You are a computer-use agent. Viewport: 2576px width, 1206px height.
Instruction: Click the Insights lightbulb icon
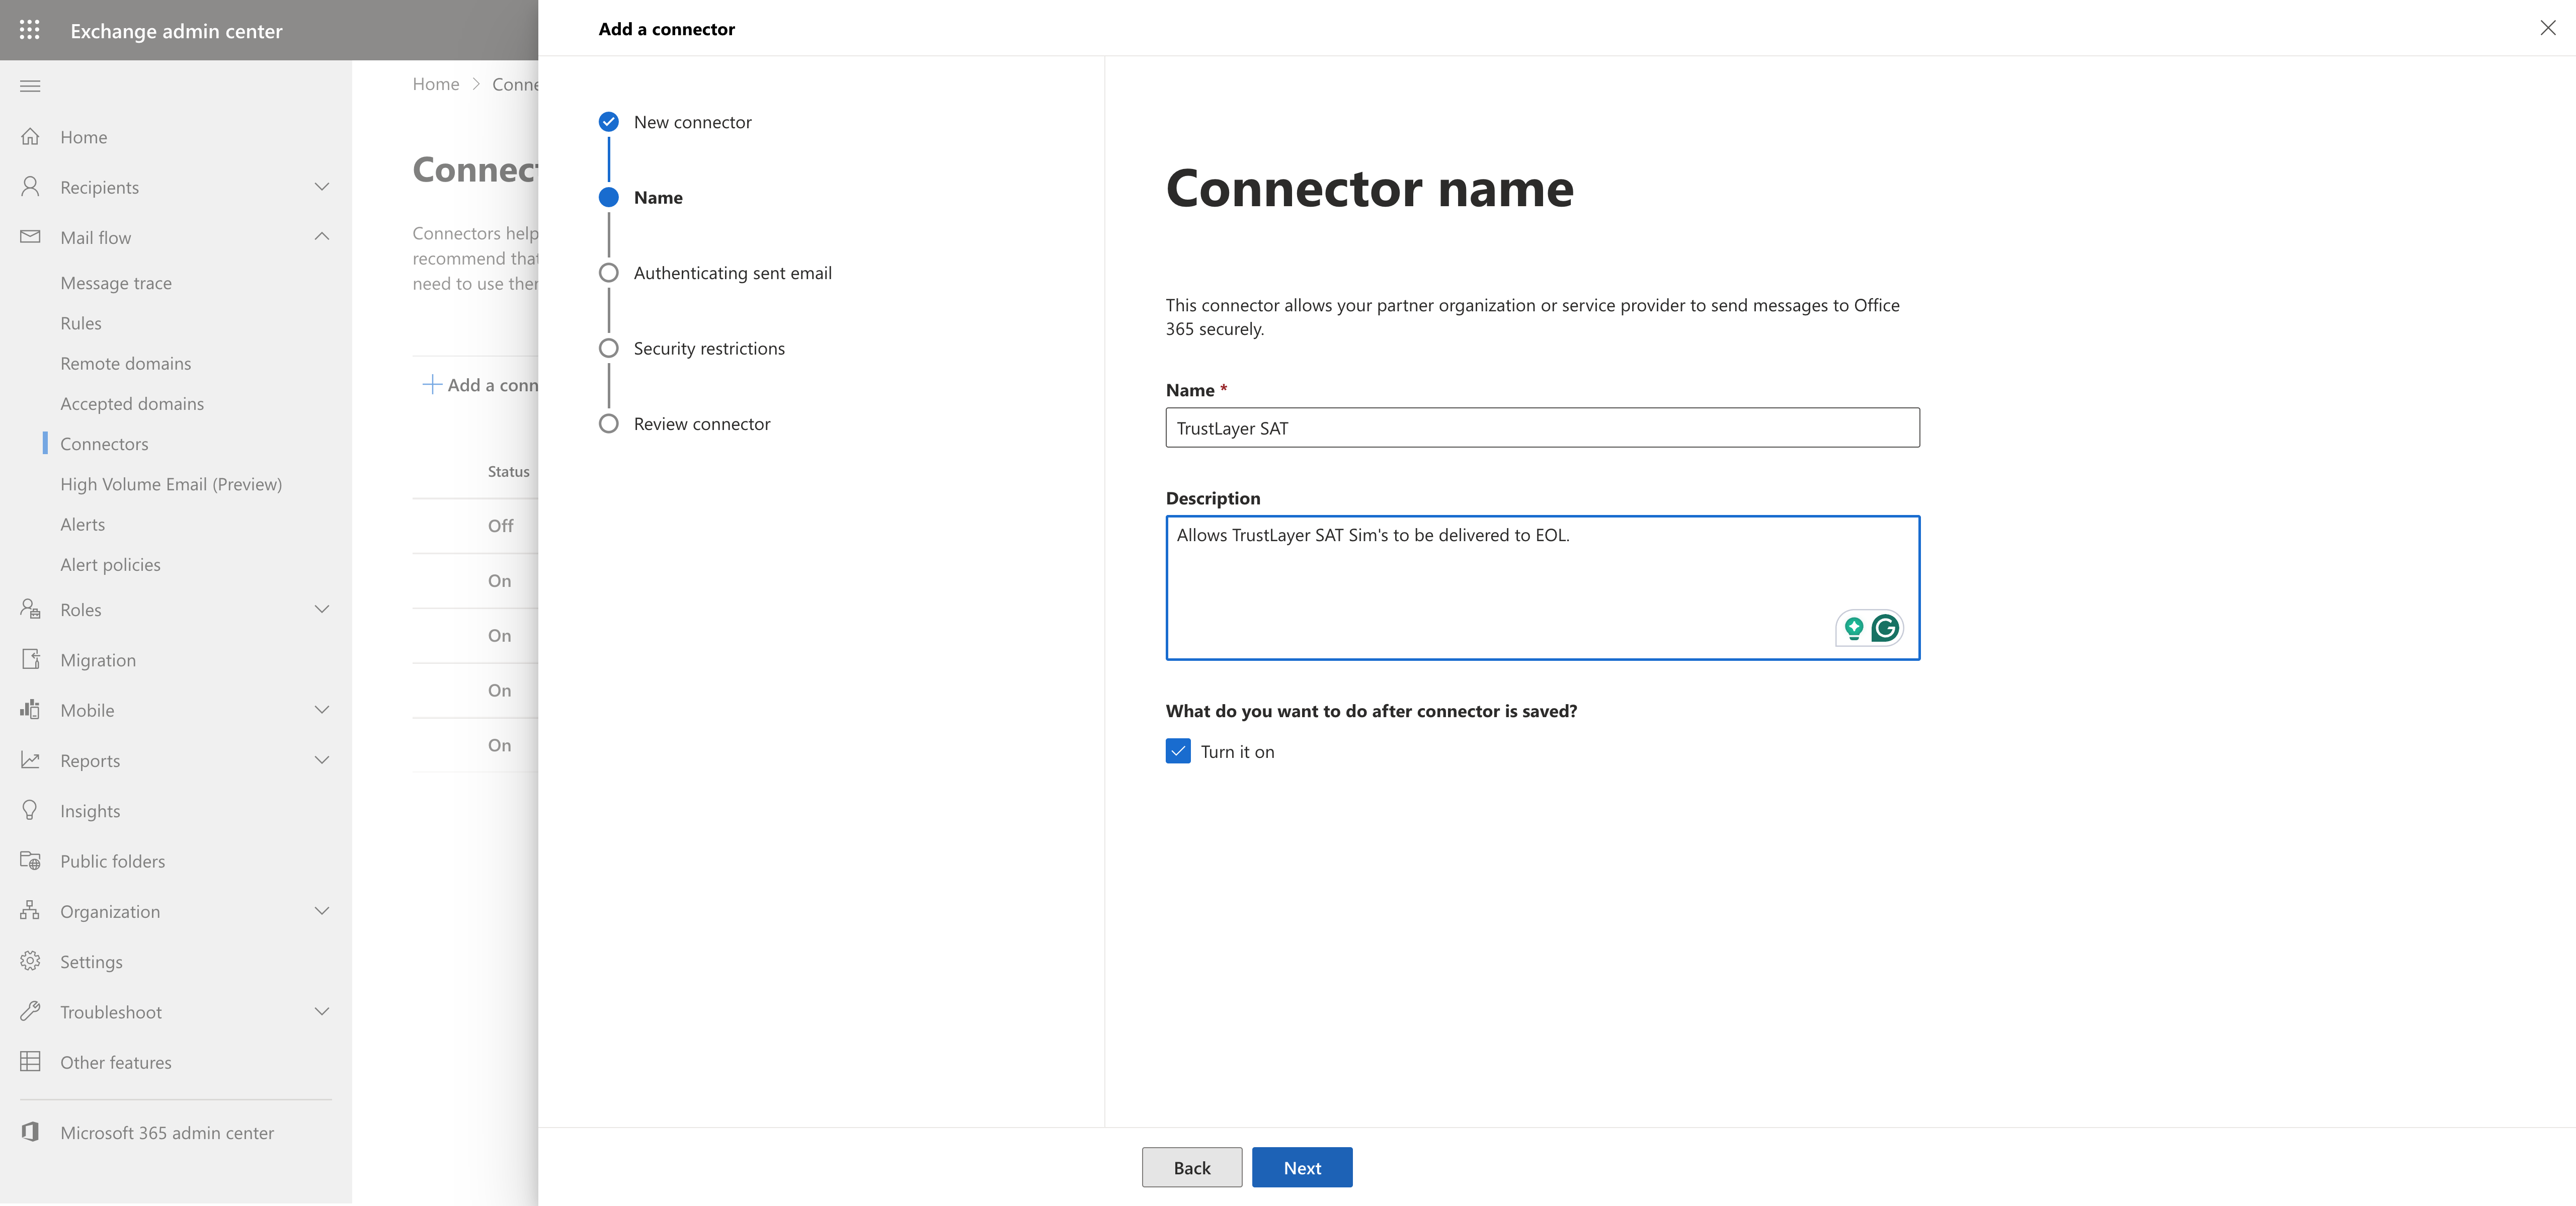[30, 810]
